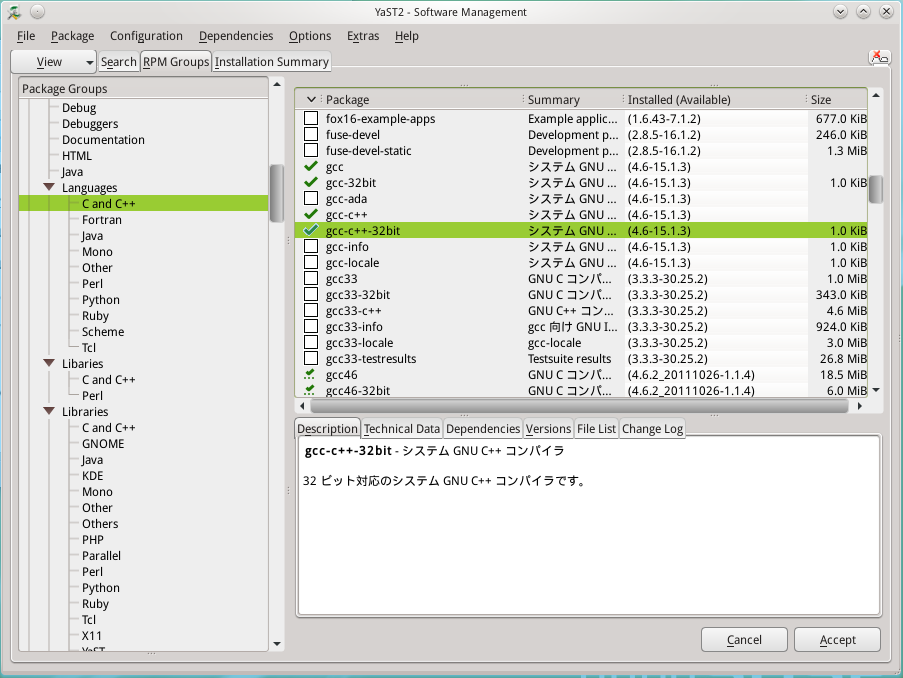Click the auto-install status icon for gcc46-32bit
This screenshot has width=903, height=678.
coord(310,390)
